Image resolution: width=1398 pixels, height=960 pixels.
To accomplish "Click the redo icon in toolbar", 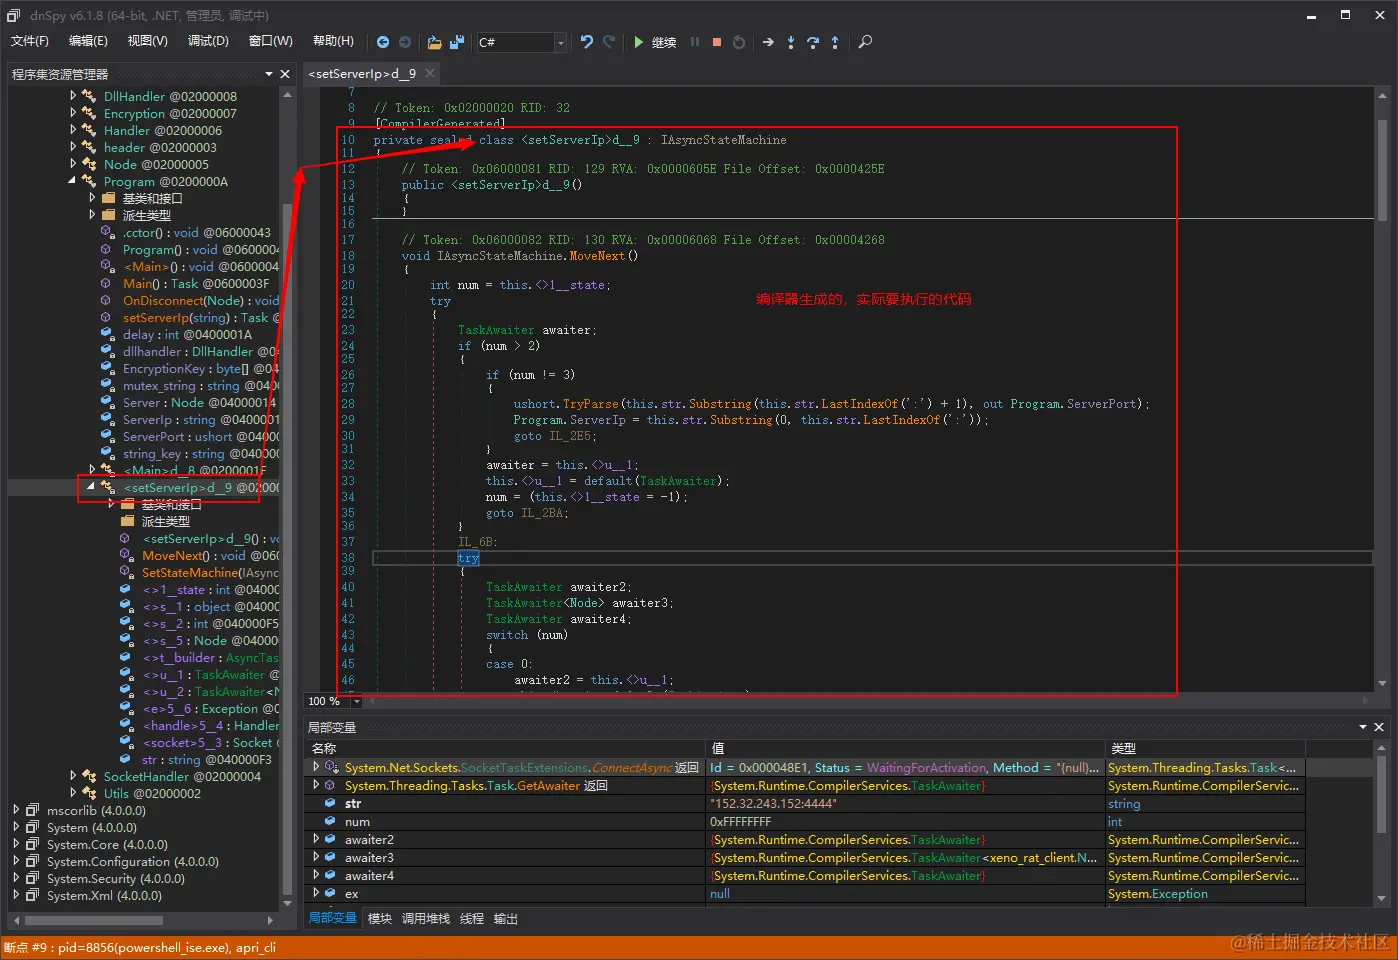I will pyautogui.click(x=609, y=42).
